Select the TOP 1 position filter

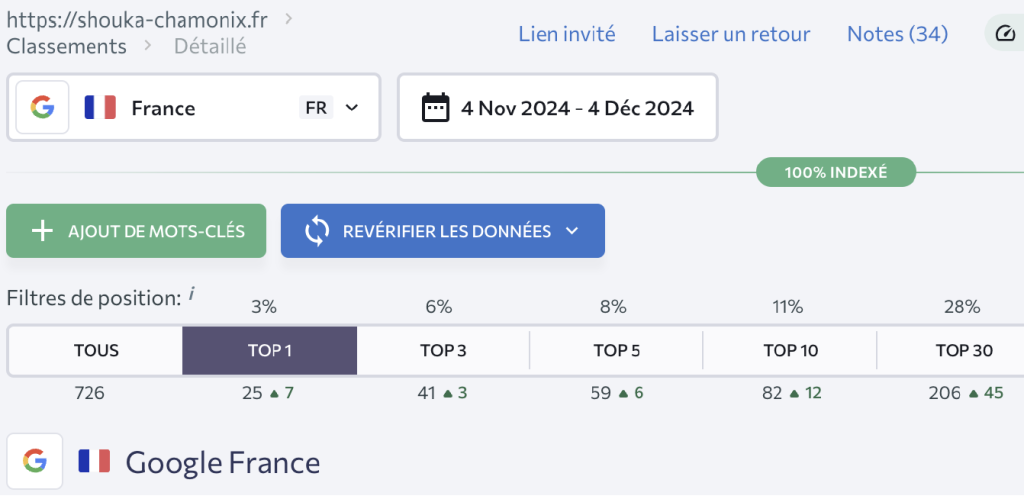[269, 350]
